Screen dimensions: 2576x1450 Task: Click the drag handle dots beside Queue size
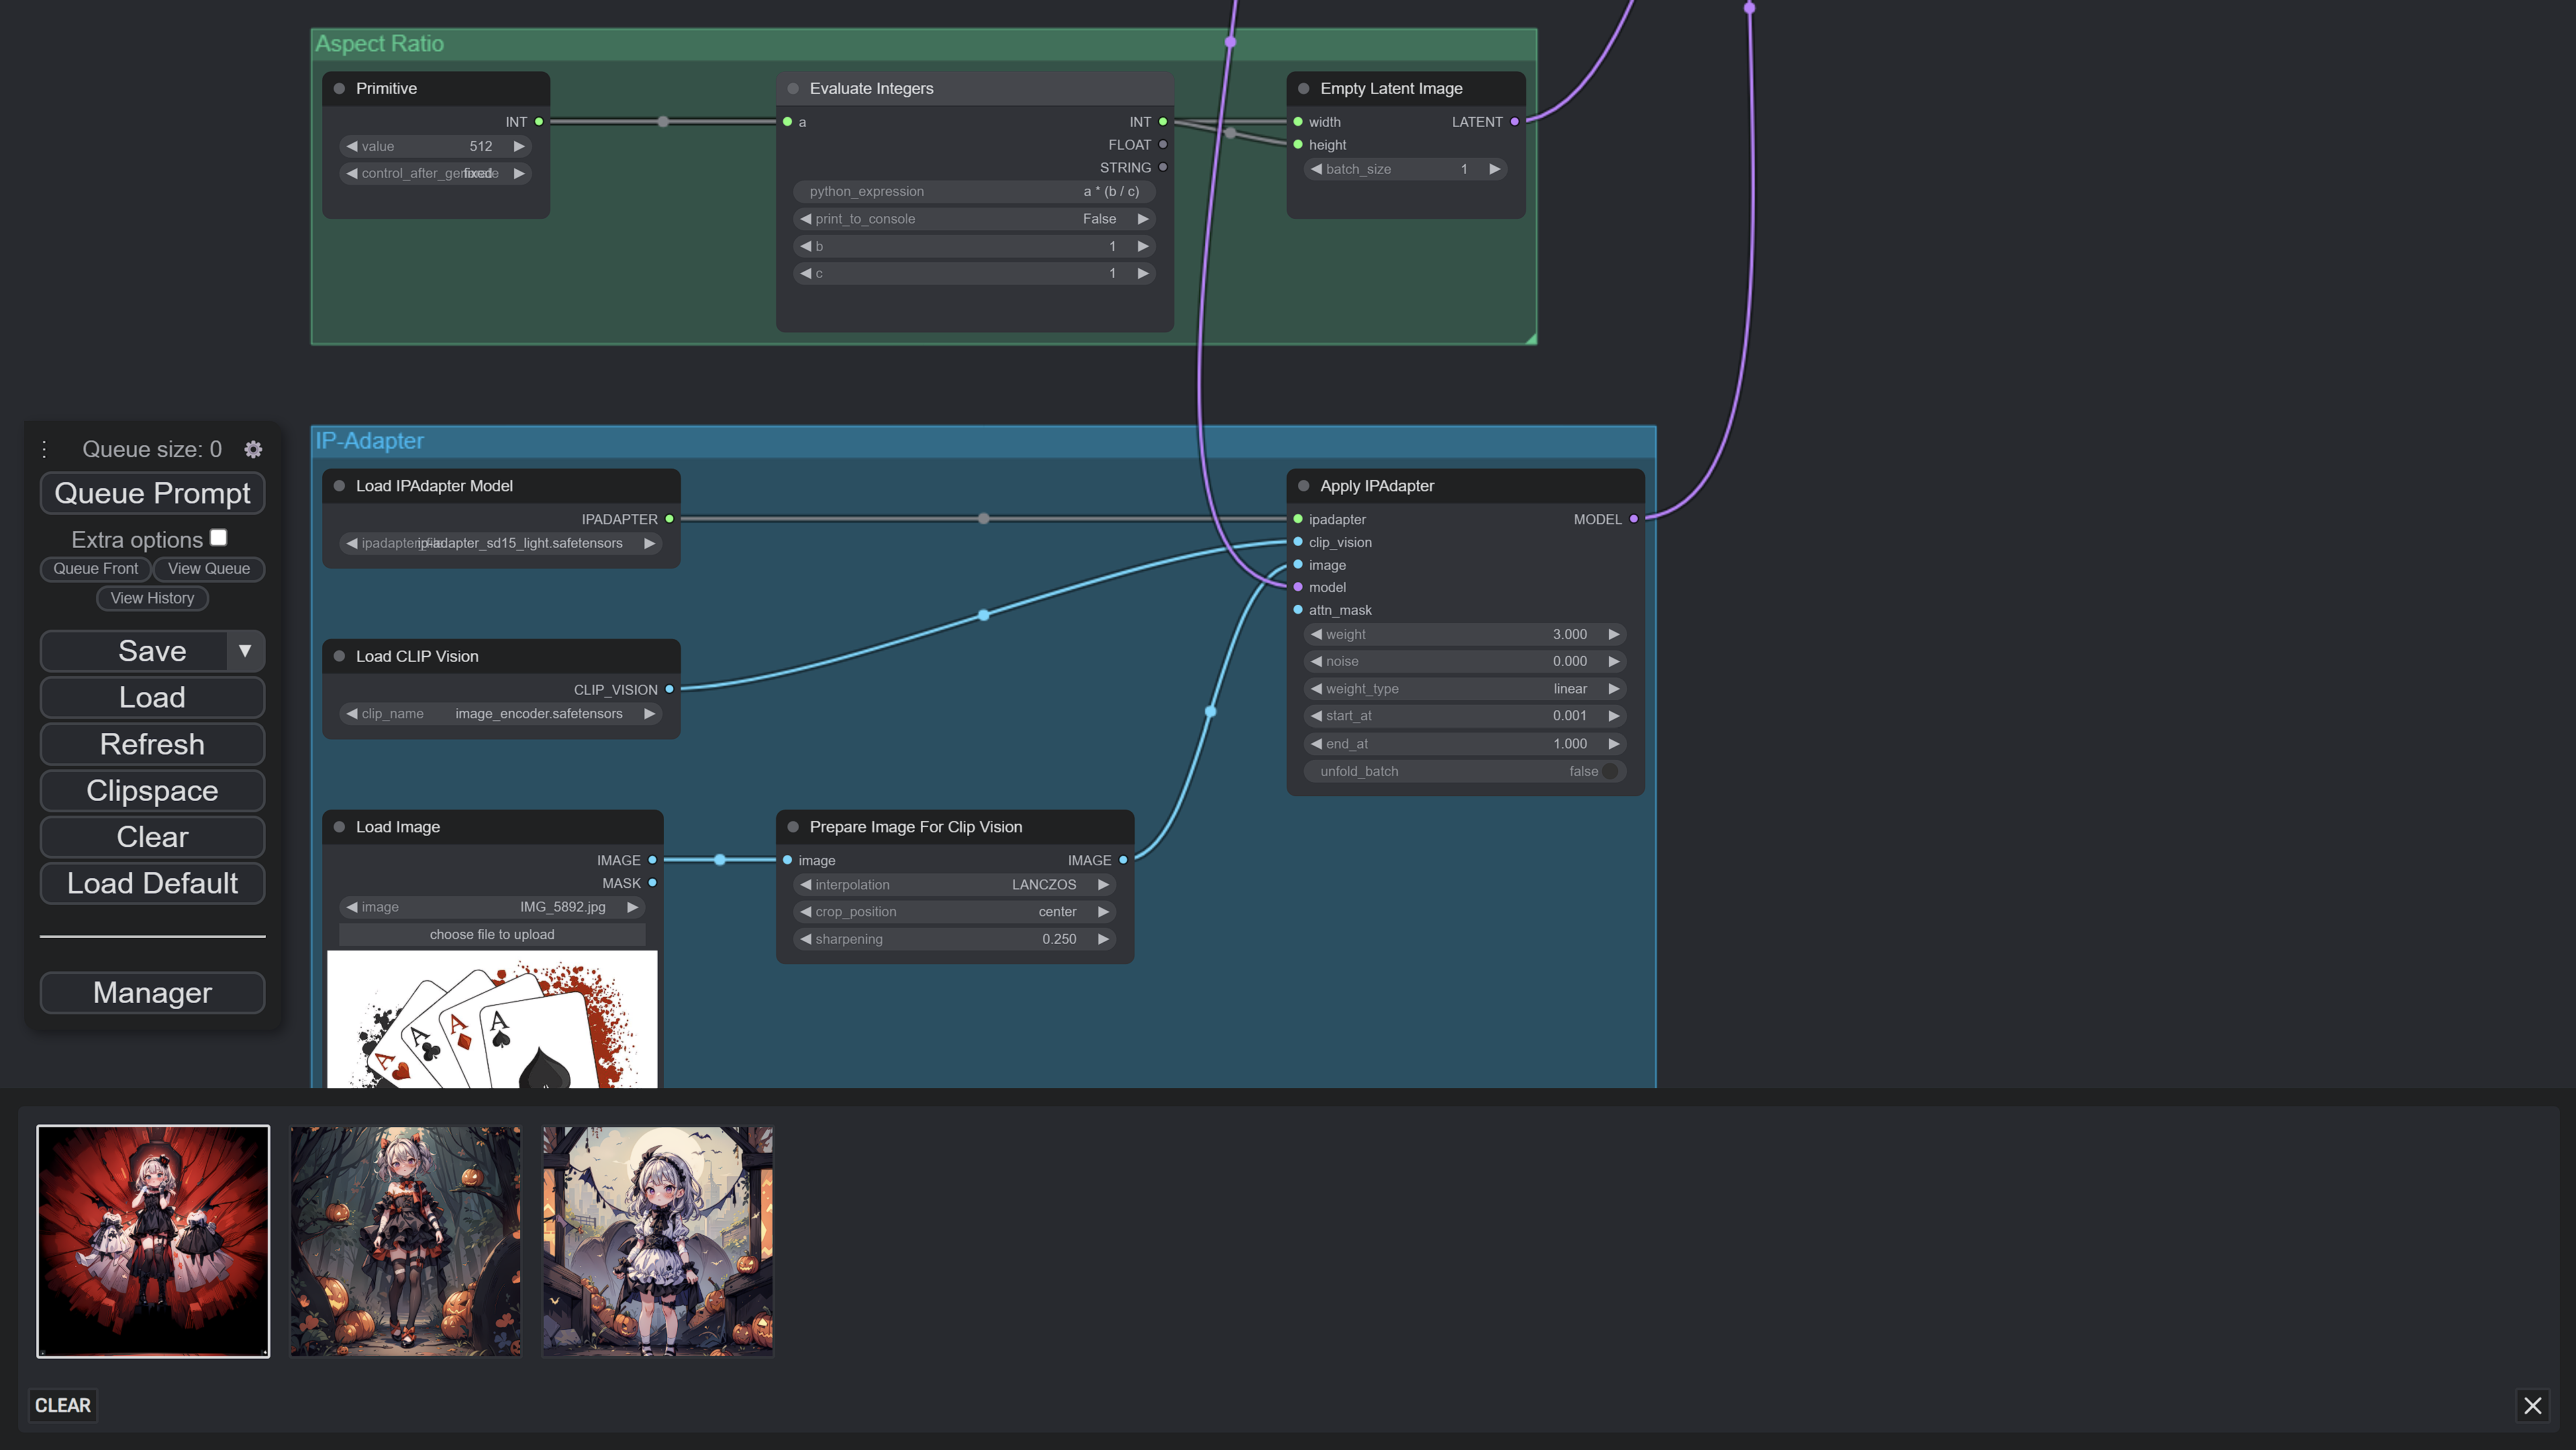tap(44, 449)
